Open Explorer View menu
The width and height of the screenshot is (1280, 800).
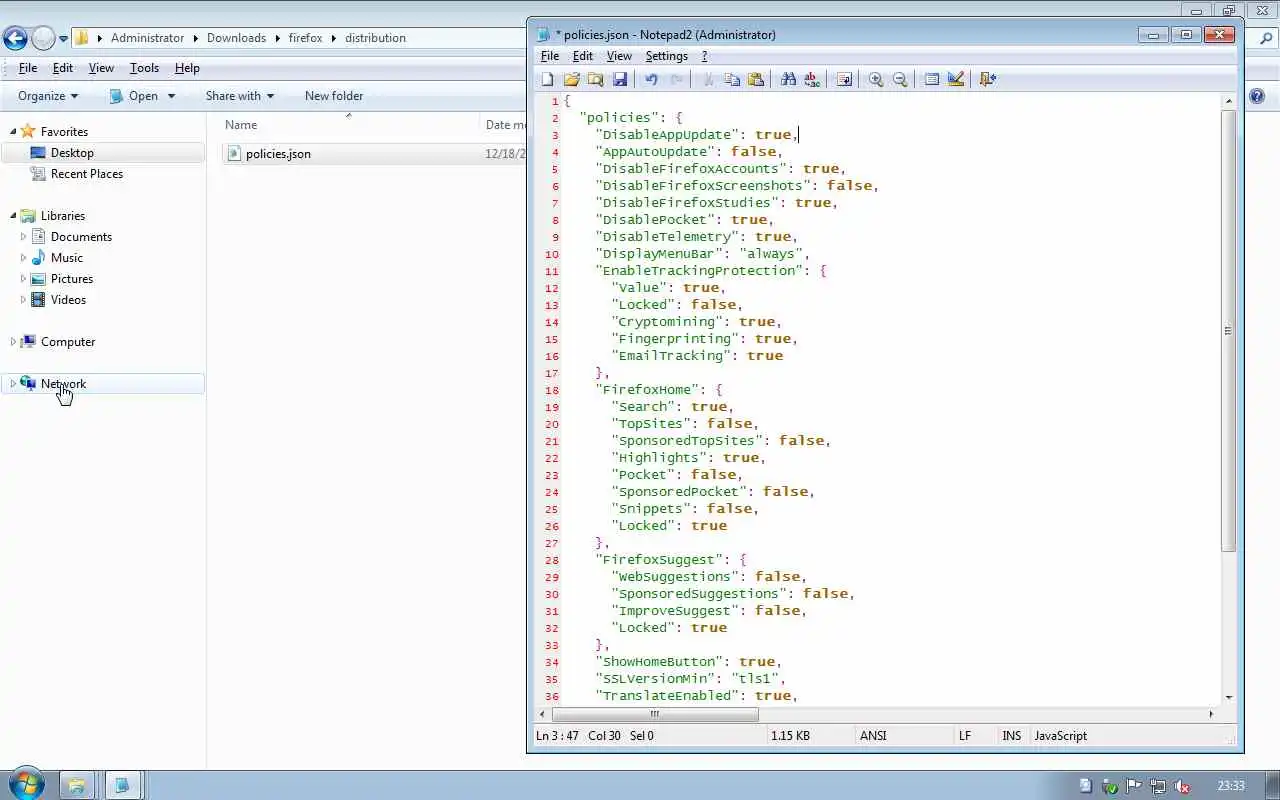101,68
